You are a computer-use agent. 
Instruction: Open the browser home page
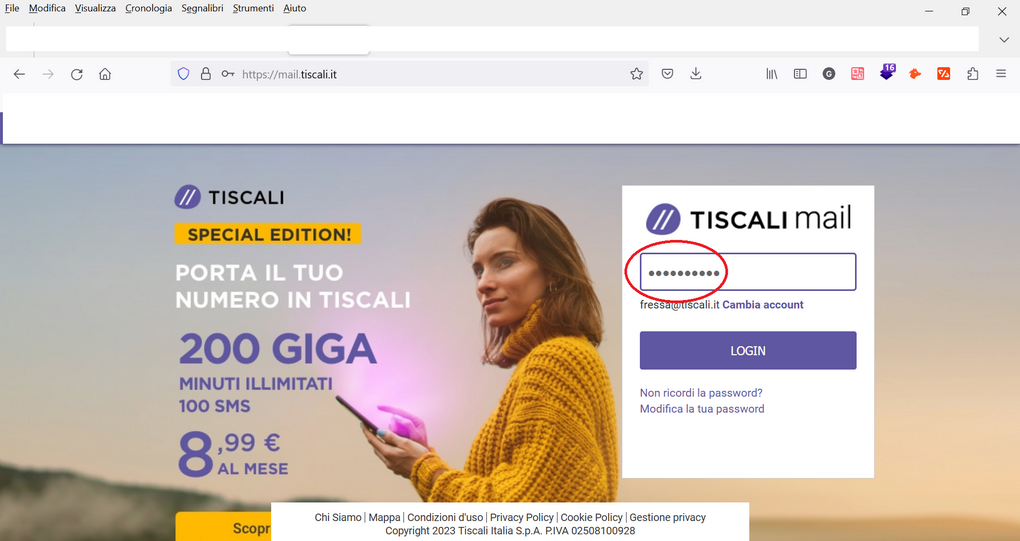tap(105, 74)
